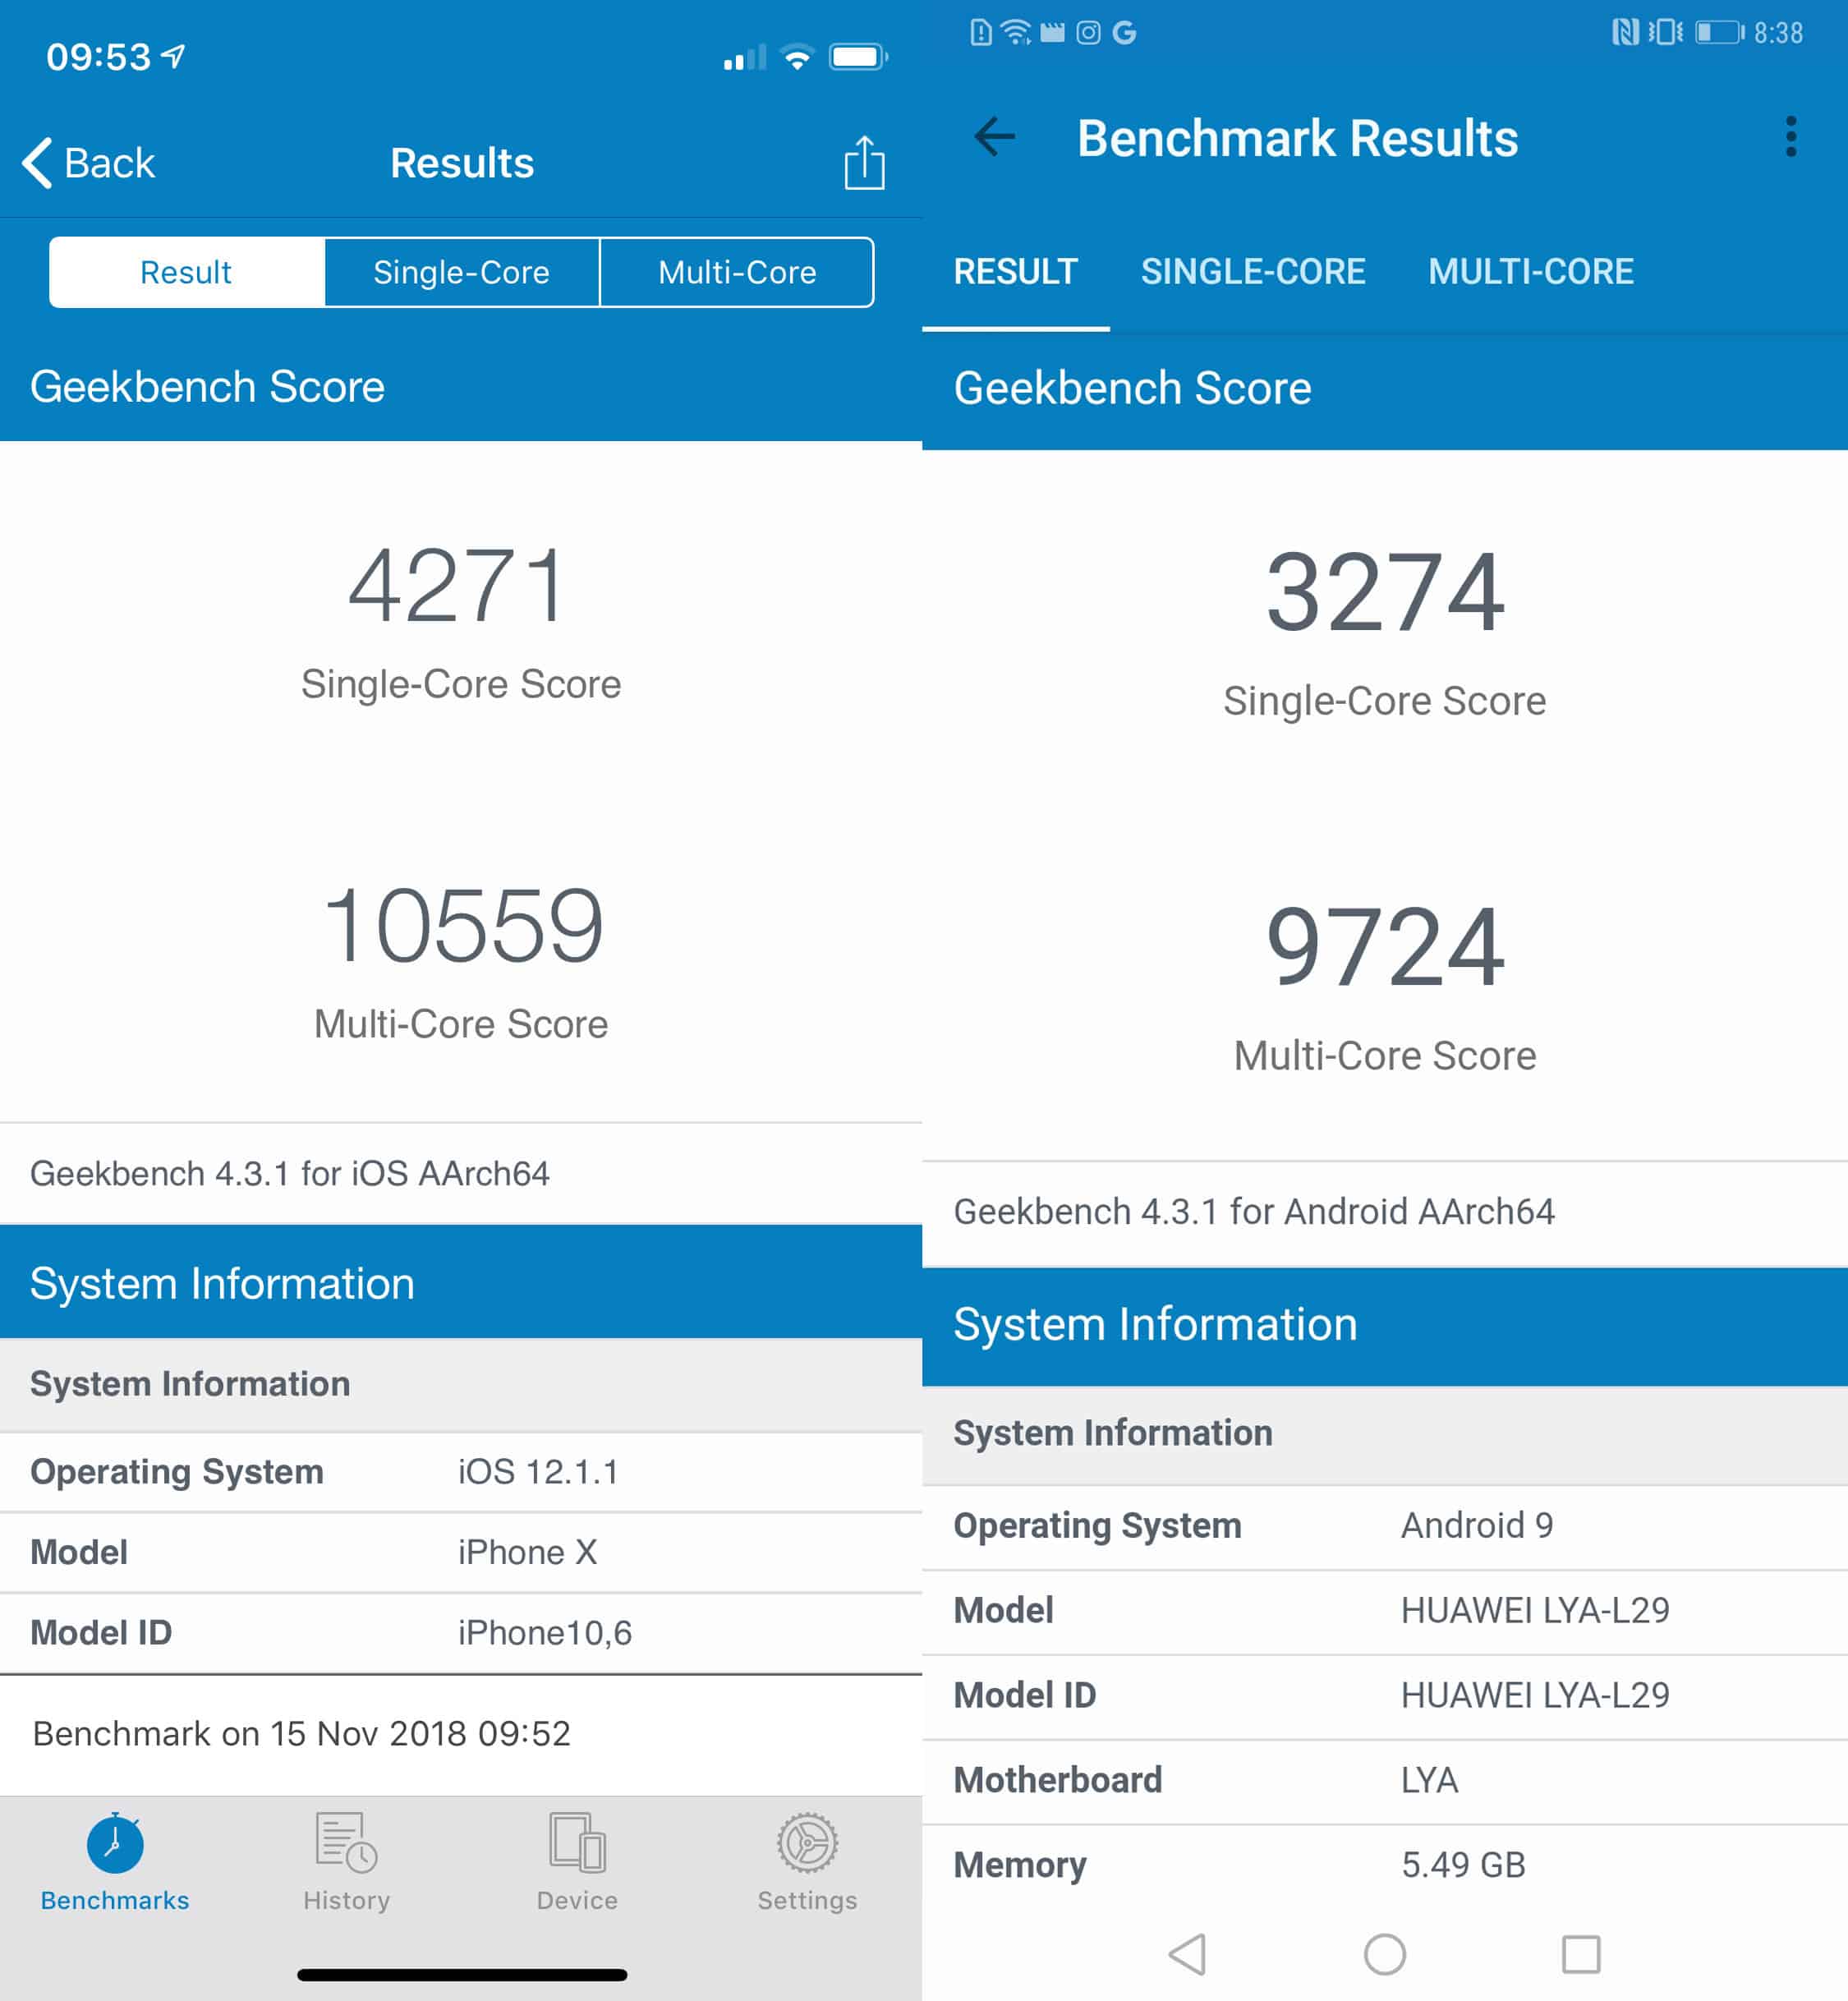Tap the Android Wi-Fi status icon
1848x2001 pixels.
click(1016, 33)
